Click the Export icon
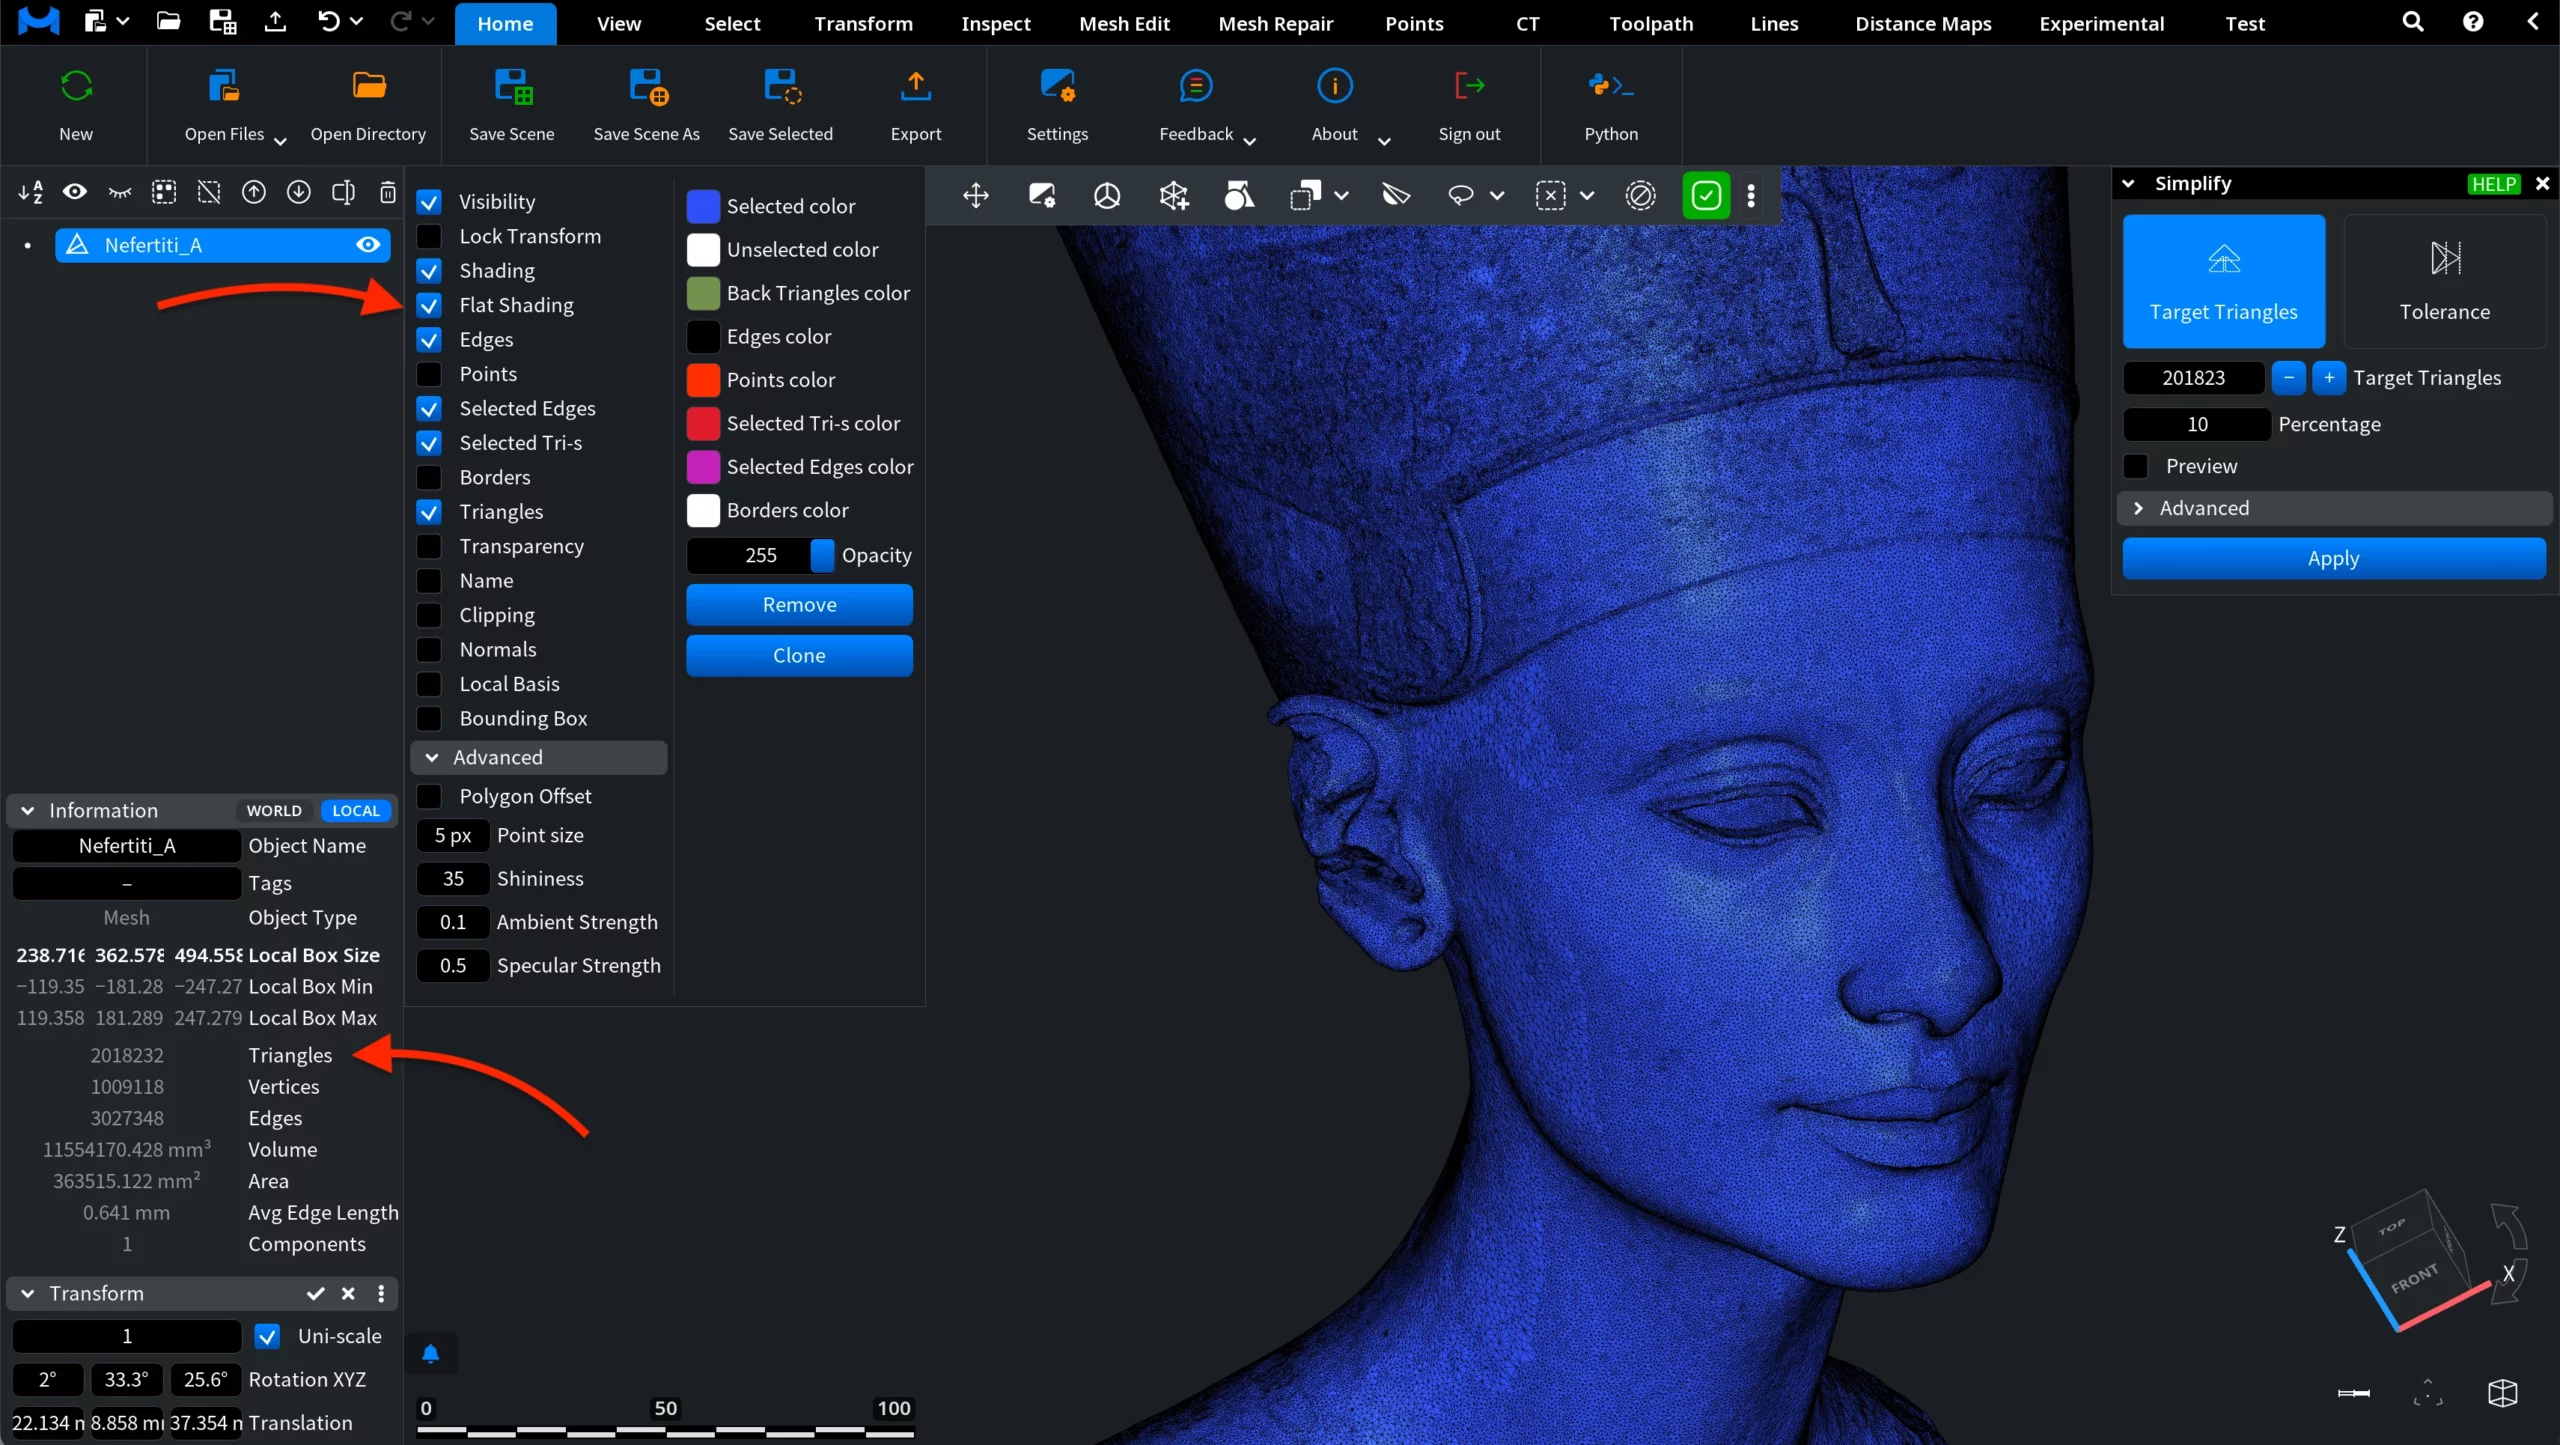 click(x=916, y=86)
